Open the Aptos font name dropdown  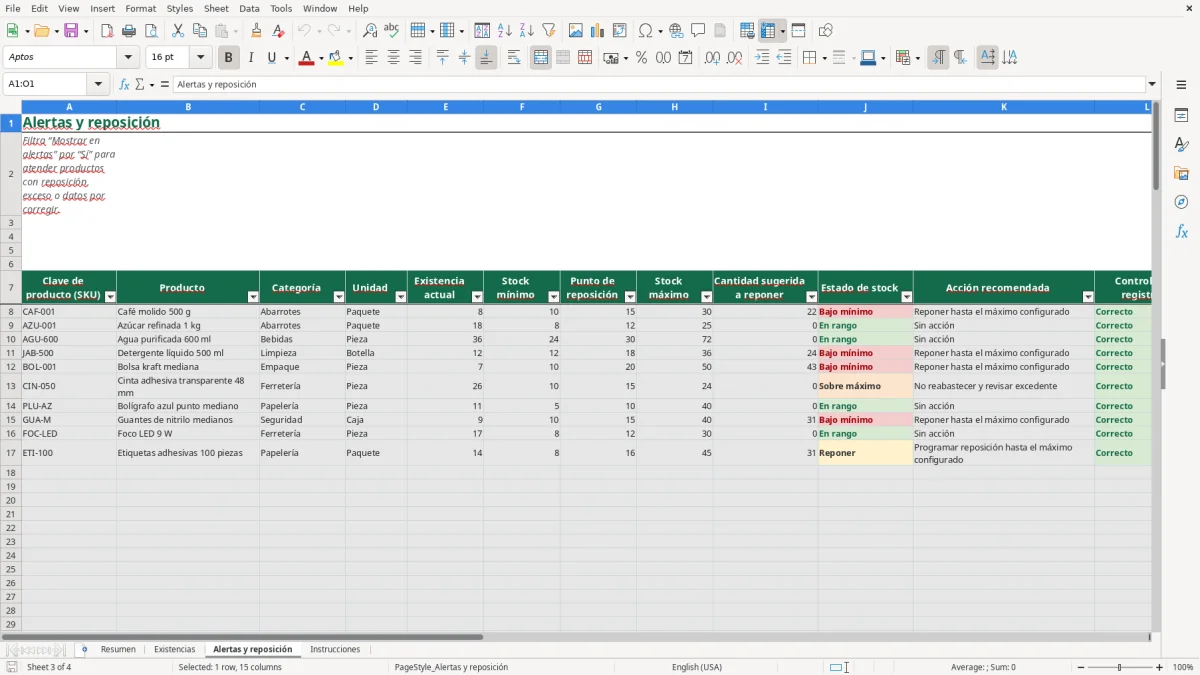coord(128,58)
